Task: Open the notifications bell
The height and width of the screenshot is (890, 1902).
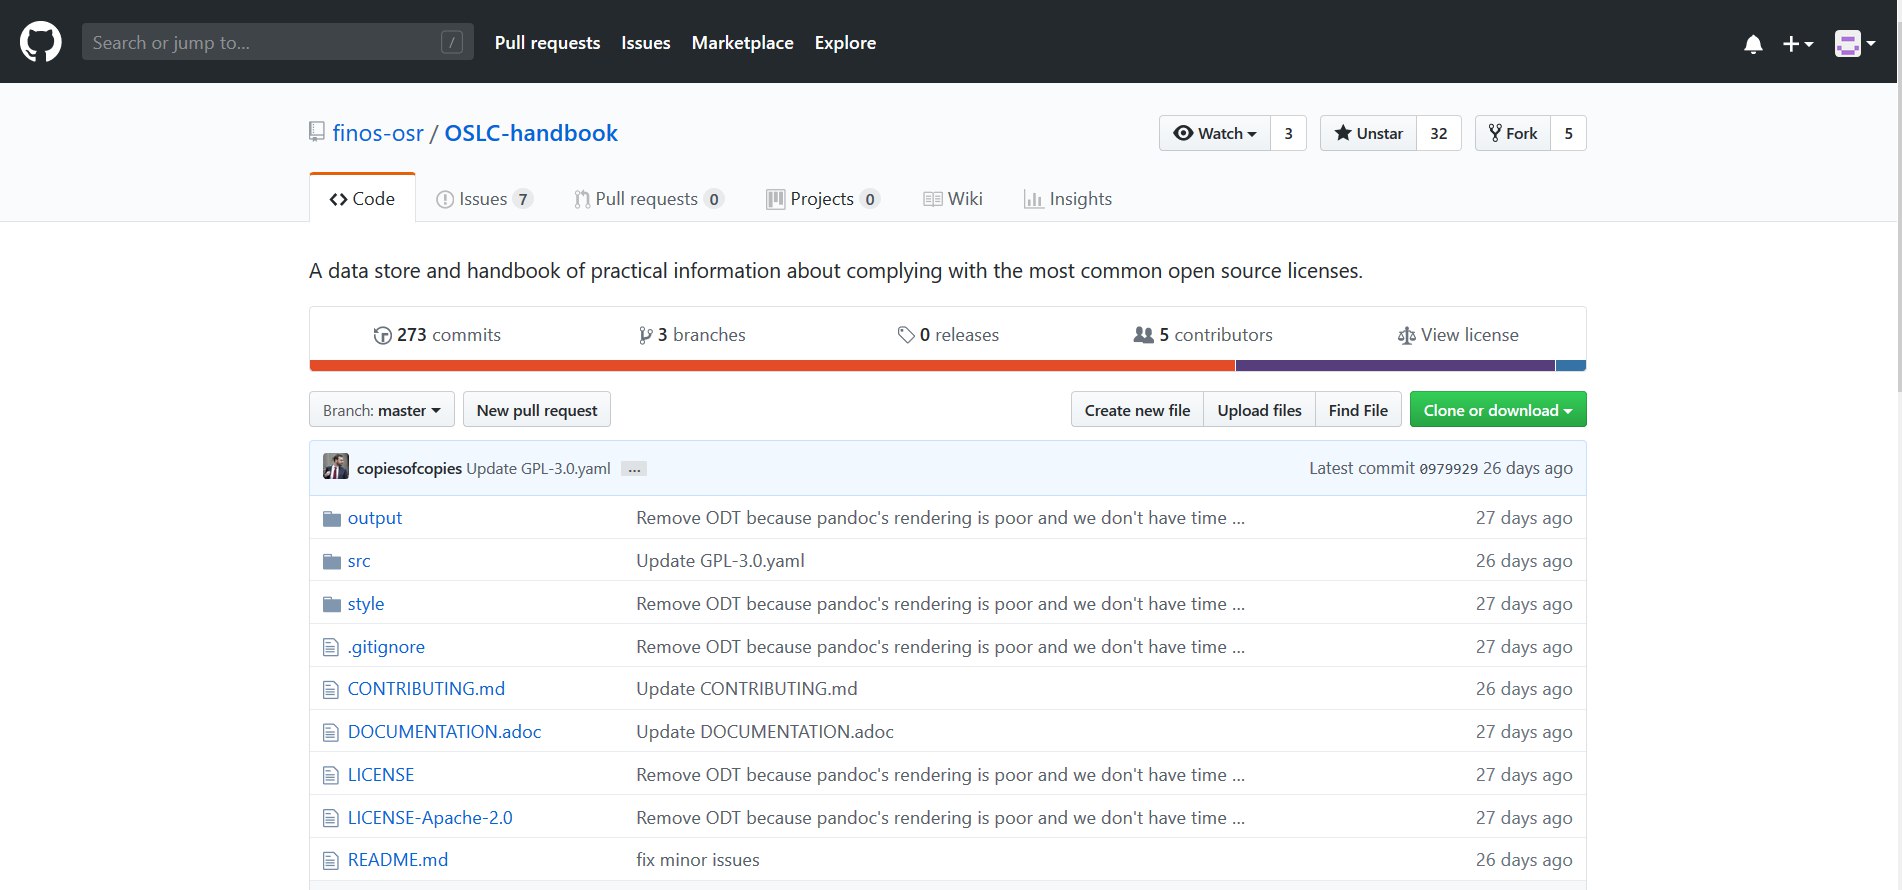Action: tap(1753, 44)
